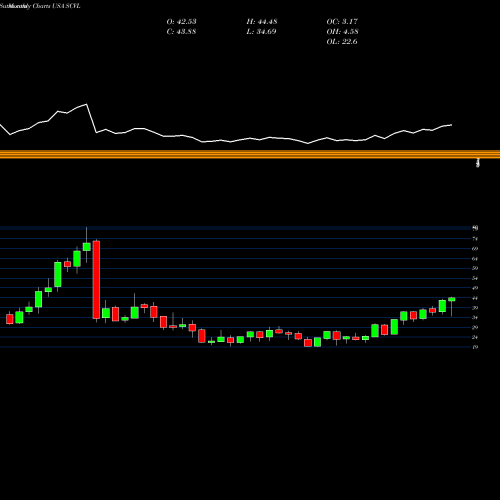Click the 39 price axis label

(475, 308)
